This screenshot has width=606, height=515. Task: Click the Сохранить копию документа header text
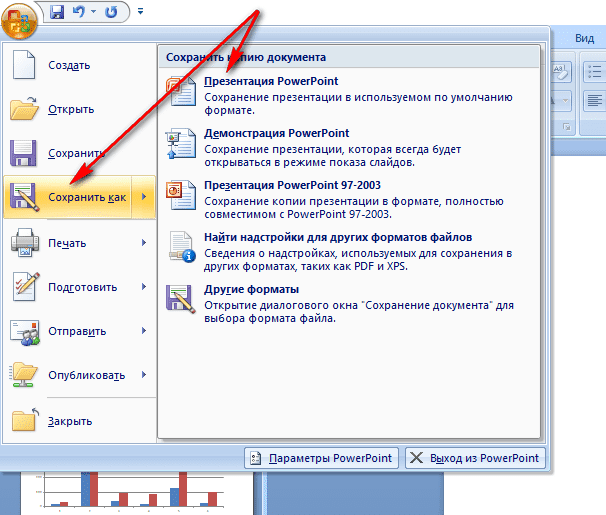[246, 57]
